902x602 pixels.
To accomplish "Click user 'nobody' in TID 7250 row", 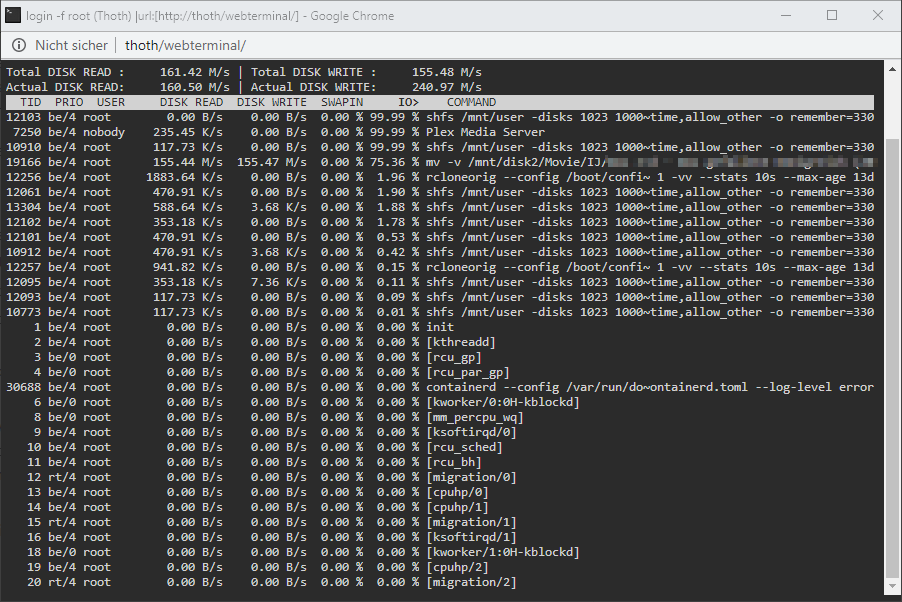I will tap(104, 132).
